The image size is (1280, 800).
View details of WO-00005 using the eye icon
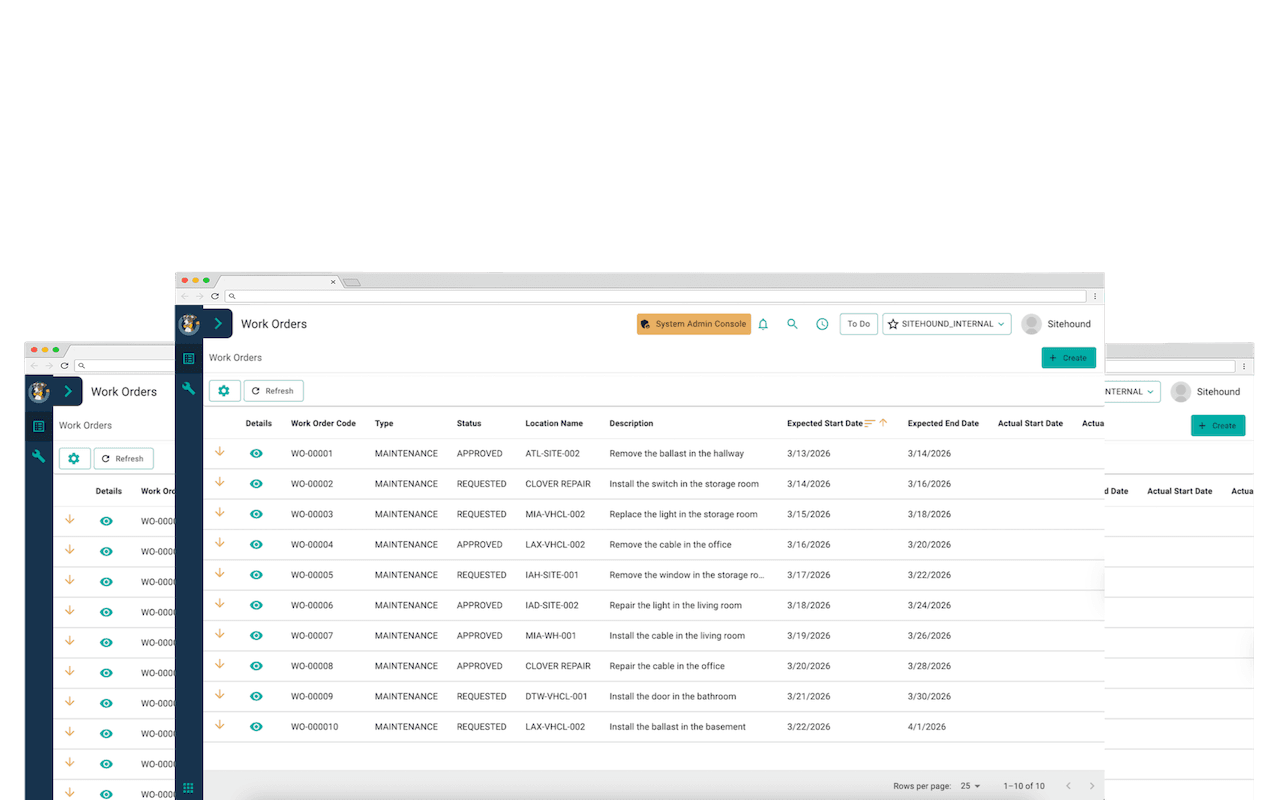(256, 574)
